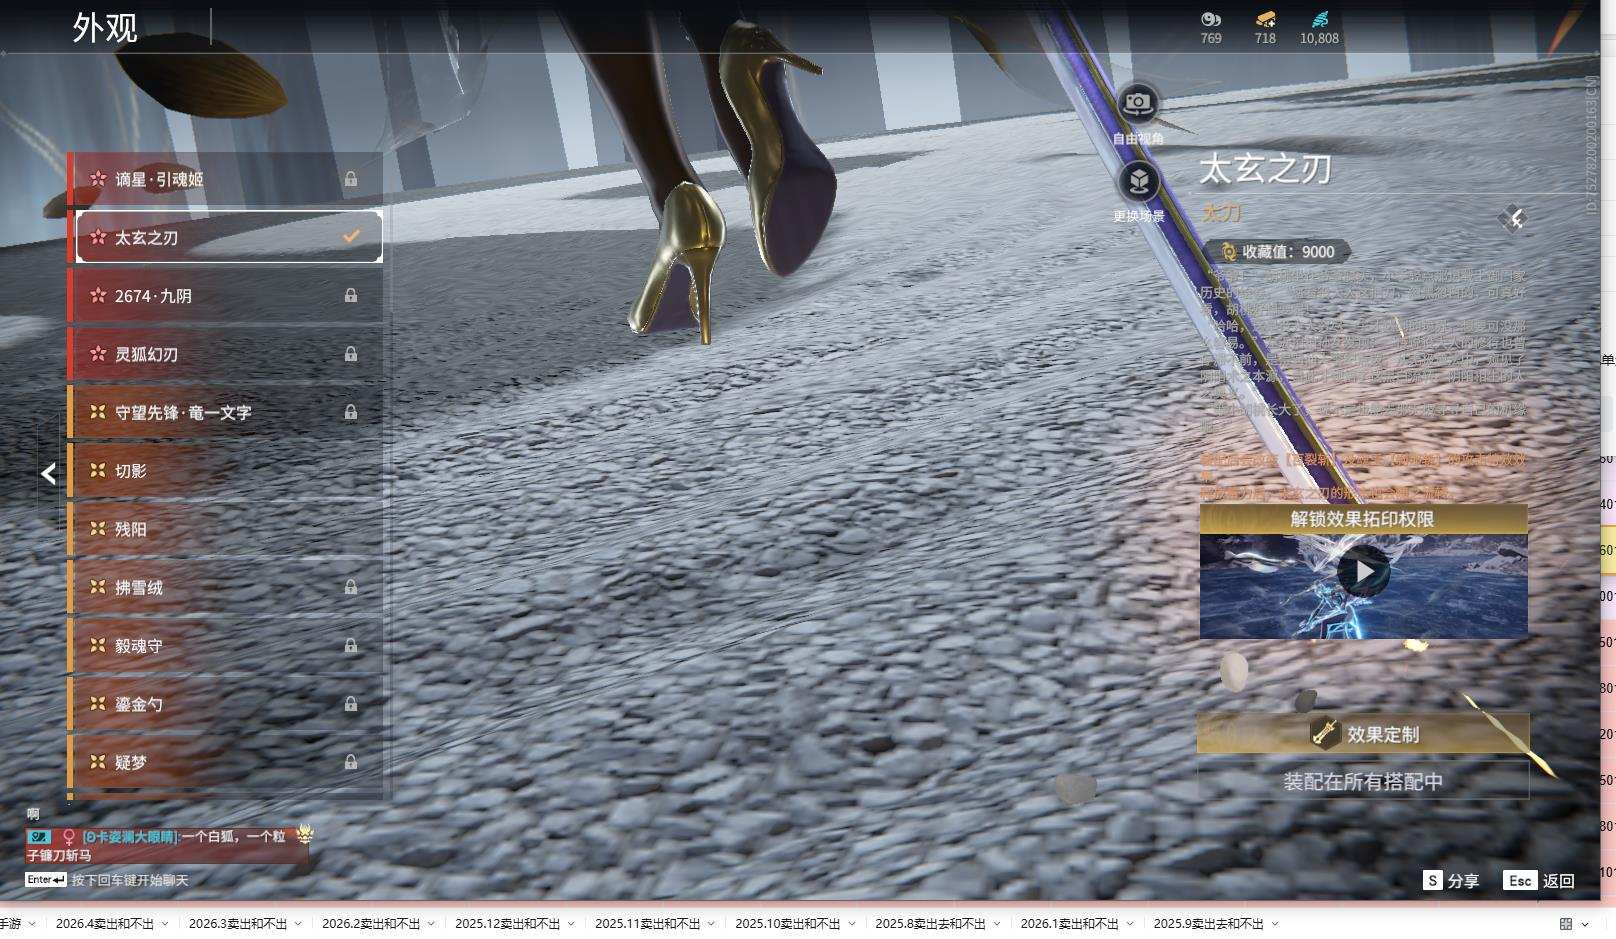This screenshot has height=939, width=1616.
Task: Click the teal currency icon showing 10,808
Action: 1319,19
